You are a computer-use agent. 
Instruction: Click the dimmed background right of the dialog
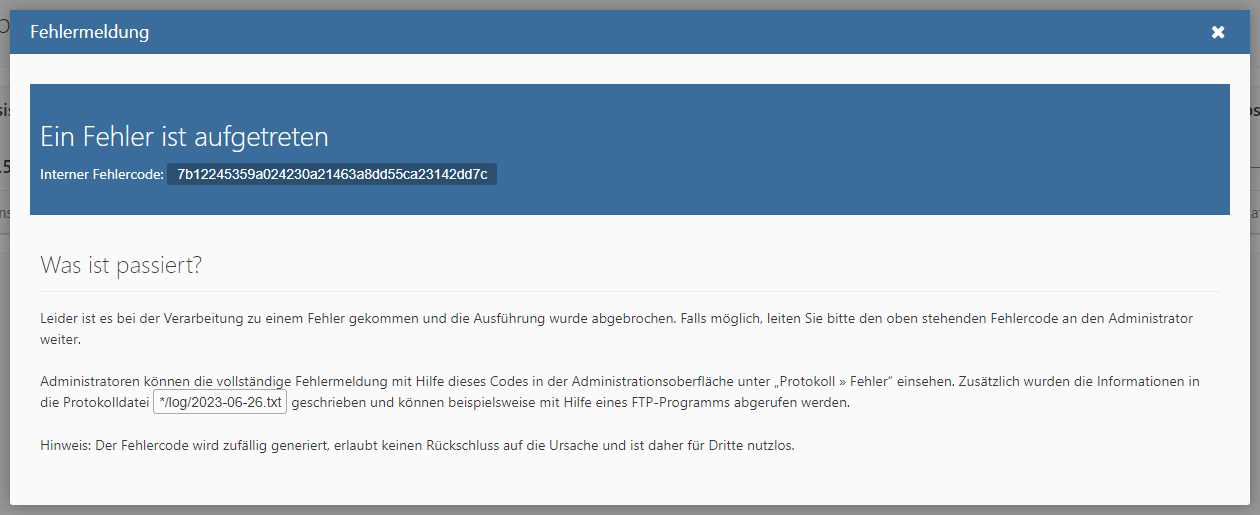(1255, 300)
